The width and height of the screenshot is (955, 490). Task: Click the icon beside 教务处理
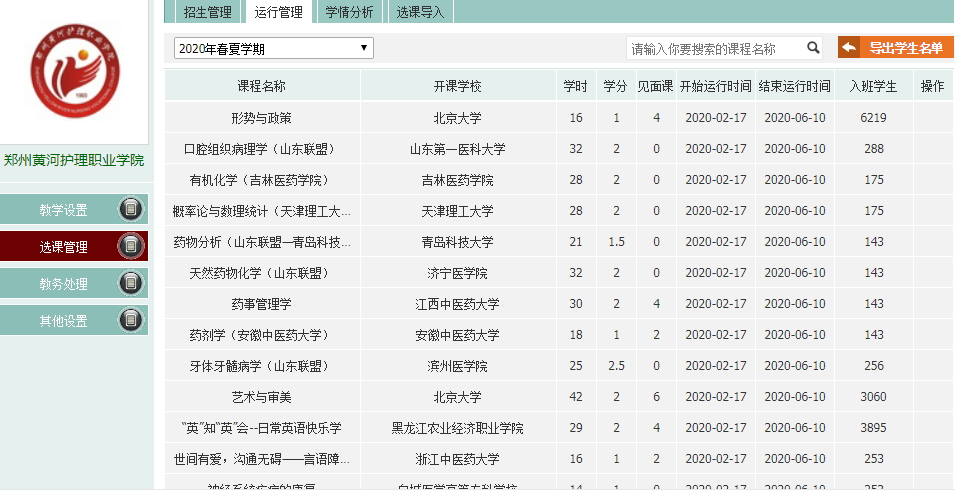click(129, 283)
